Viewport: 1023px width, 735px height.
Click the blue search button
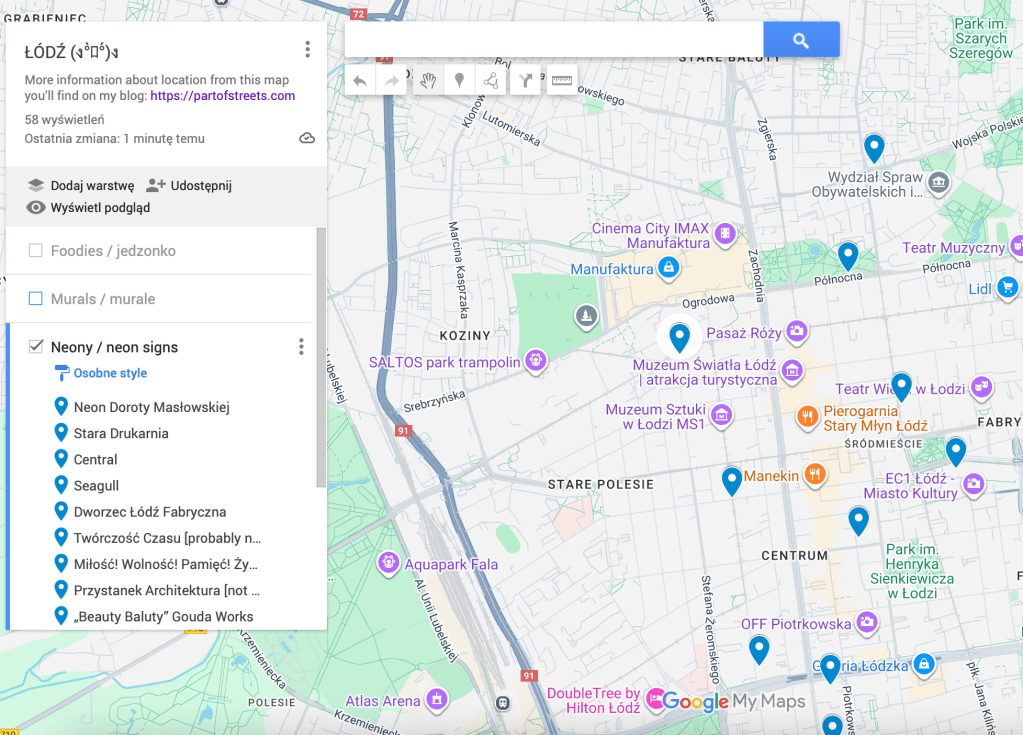[x=800, y=40]
